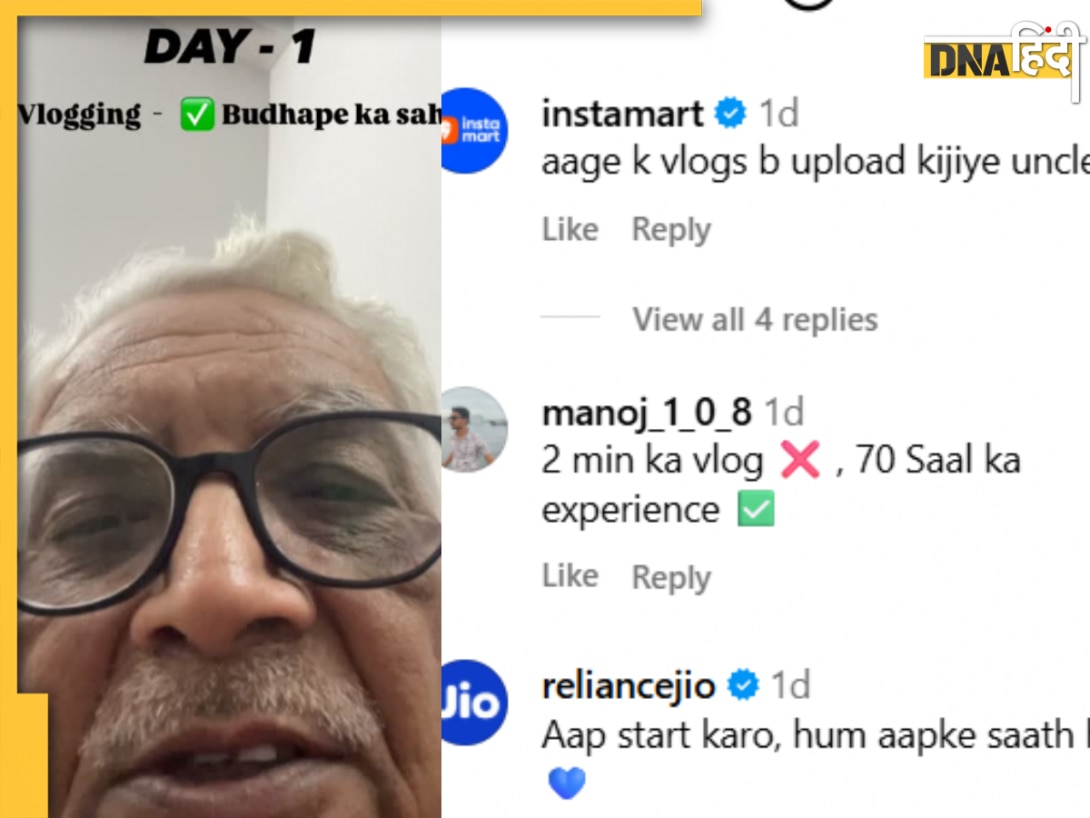Screen dimensions: 1090x818
Task: Open the reliancejio username link
Action: [x=628, y=687]
